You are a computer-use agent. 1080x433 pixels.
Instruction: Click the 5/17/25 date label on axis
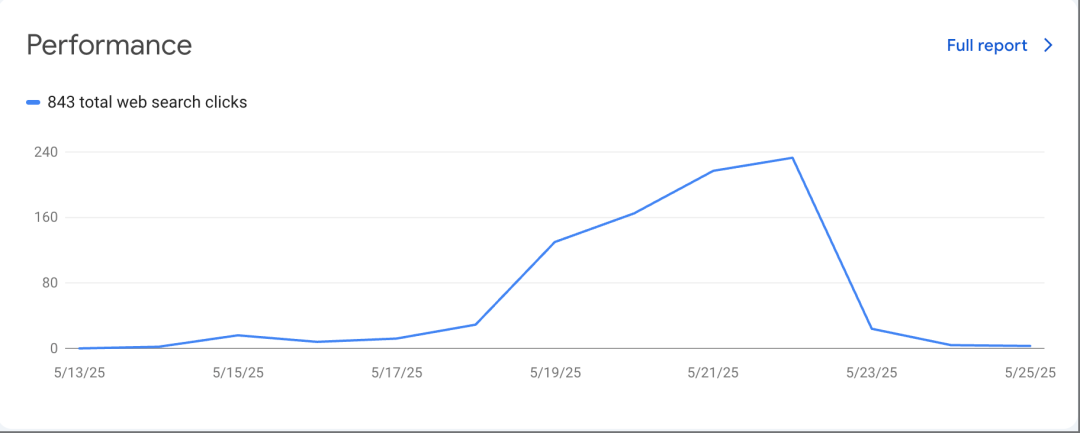pyautogui.click(x=396, y=372)
